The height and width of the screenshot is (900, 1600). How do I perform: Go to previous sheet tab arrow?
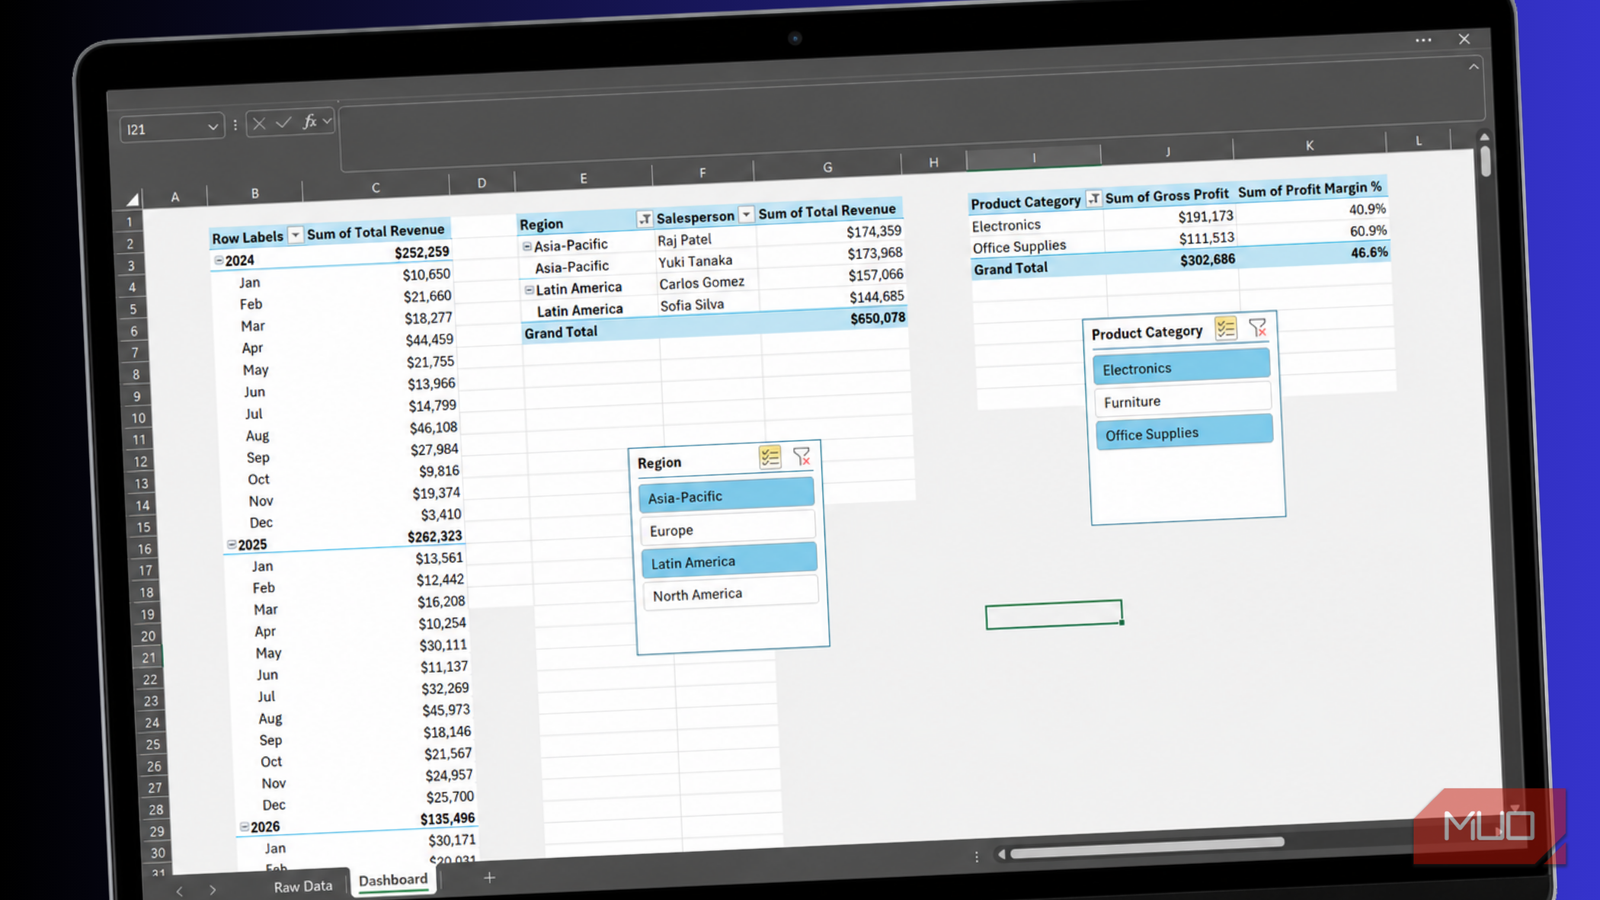[180, 890]
